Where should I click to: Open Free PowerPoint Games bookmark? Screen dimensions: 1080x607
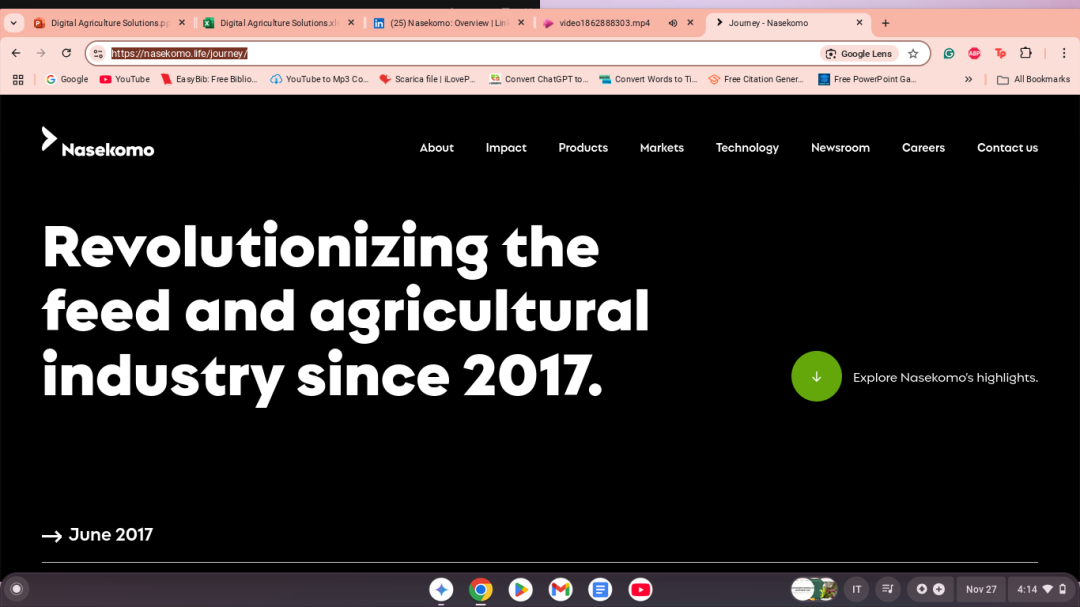click(x=867, y=79)
